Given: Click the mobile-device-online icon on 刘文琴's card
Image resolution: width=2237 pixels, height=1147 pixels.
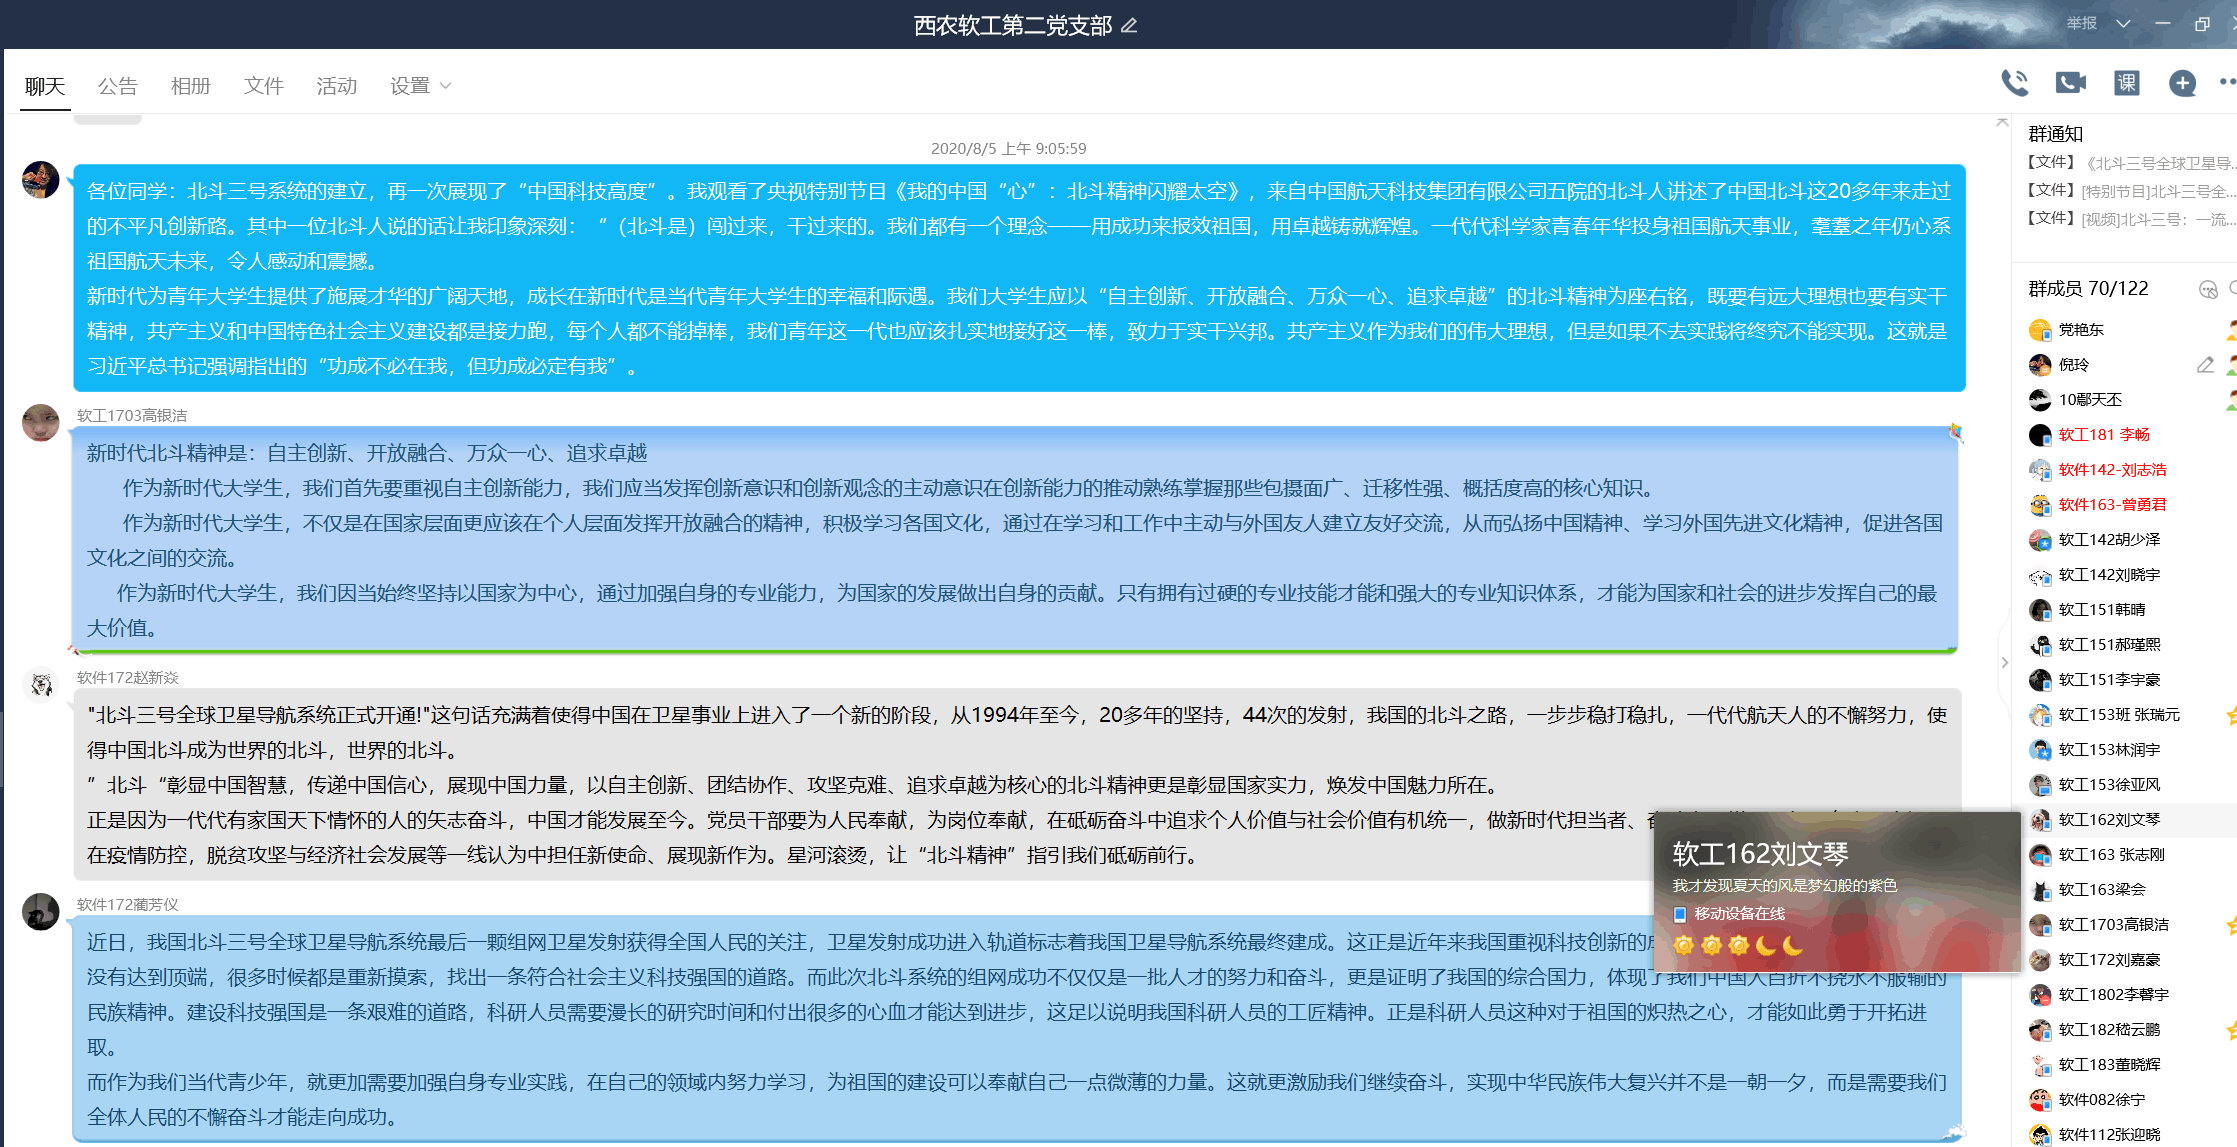Looking at the screenshot, I should click(x=1678, y=914).
